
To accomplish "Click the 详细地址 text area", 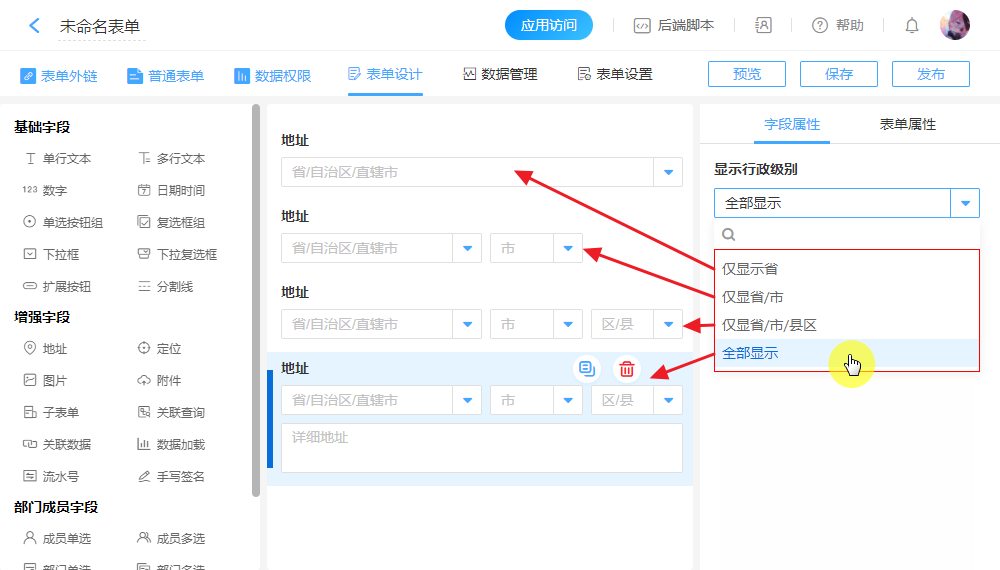I will [x=481, y=447].
